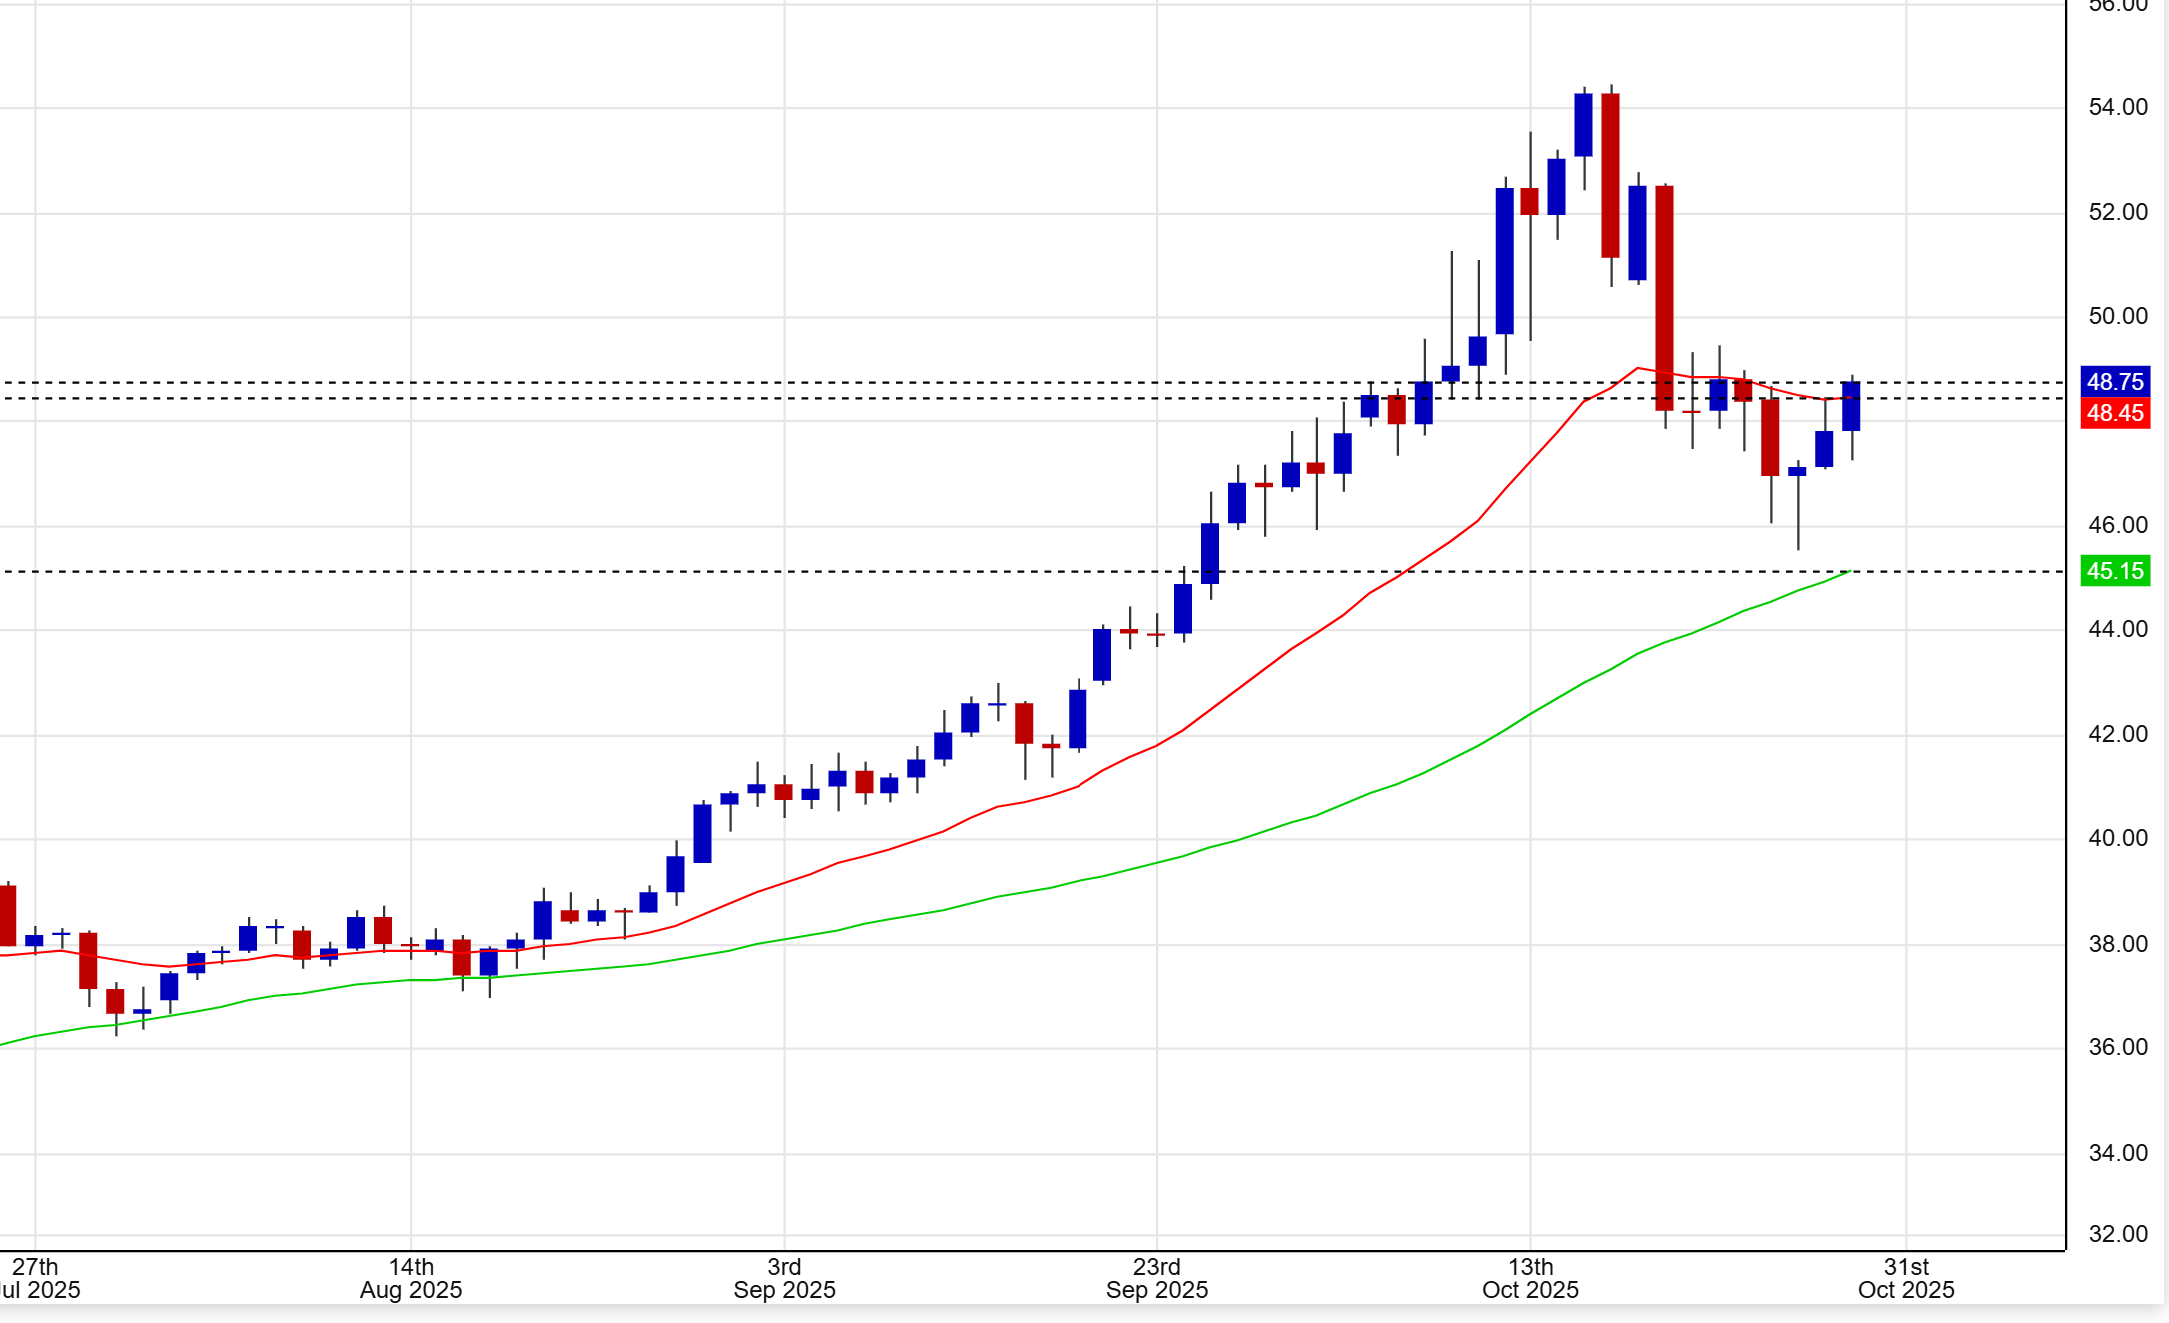The height and width of the screenshot is (1323, 2169).
Task: Click the green 45.15 price tag
Action: [x=2114, y=571]
